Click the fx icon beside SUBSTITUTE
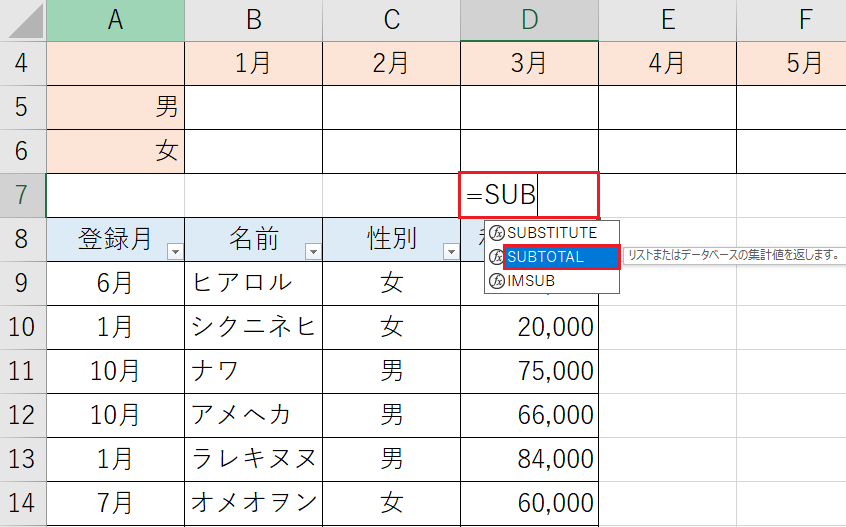Image resolution: width=846 pixels, height=527 pixels. click(496, 233)
